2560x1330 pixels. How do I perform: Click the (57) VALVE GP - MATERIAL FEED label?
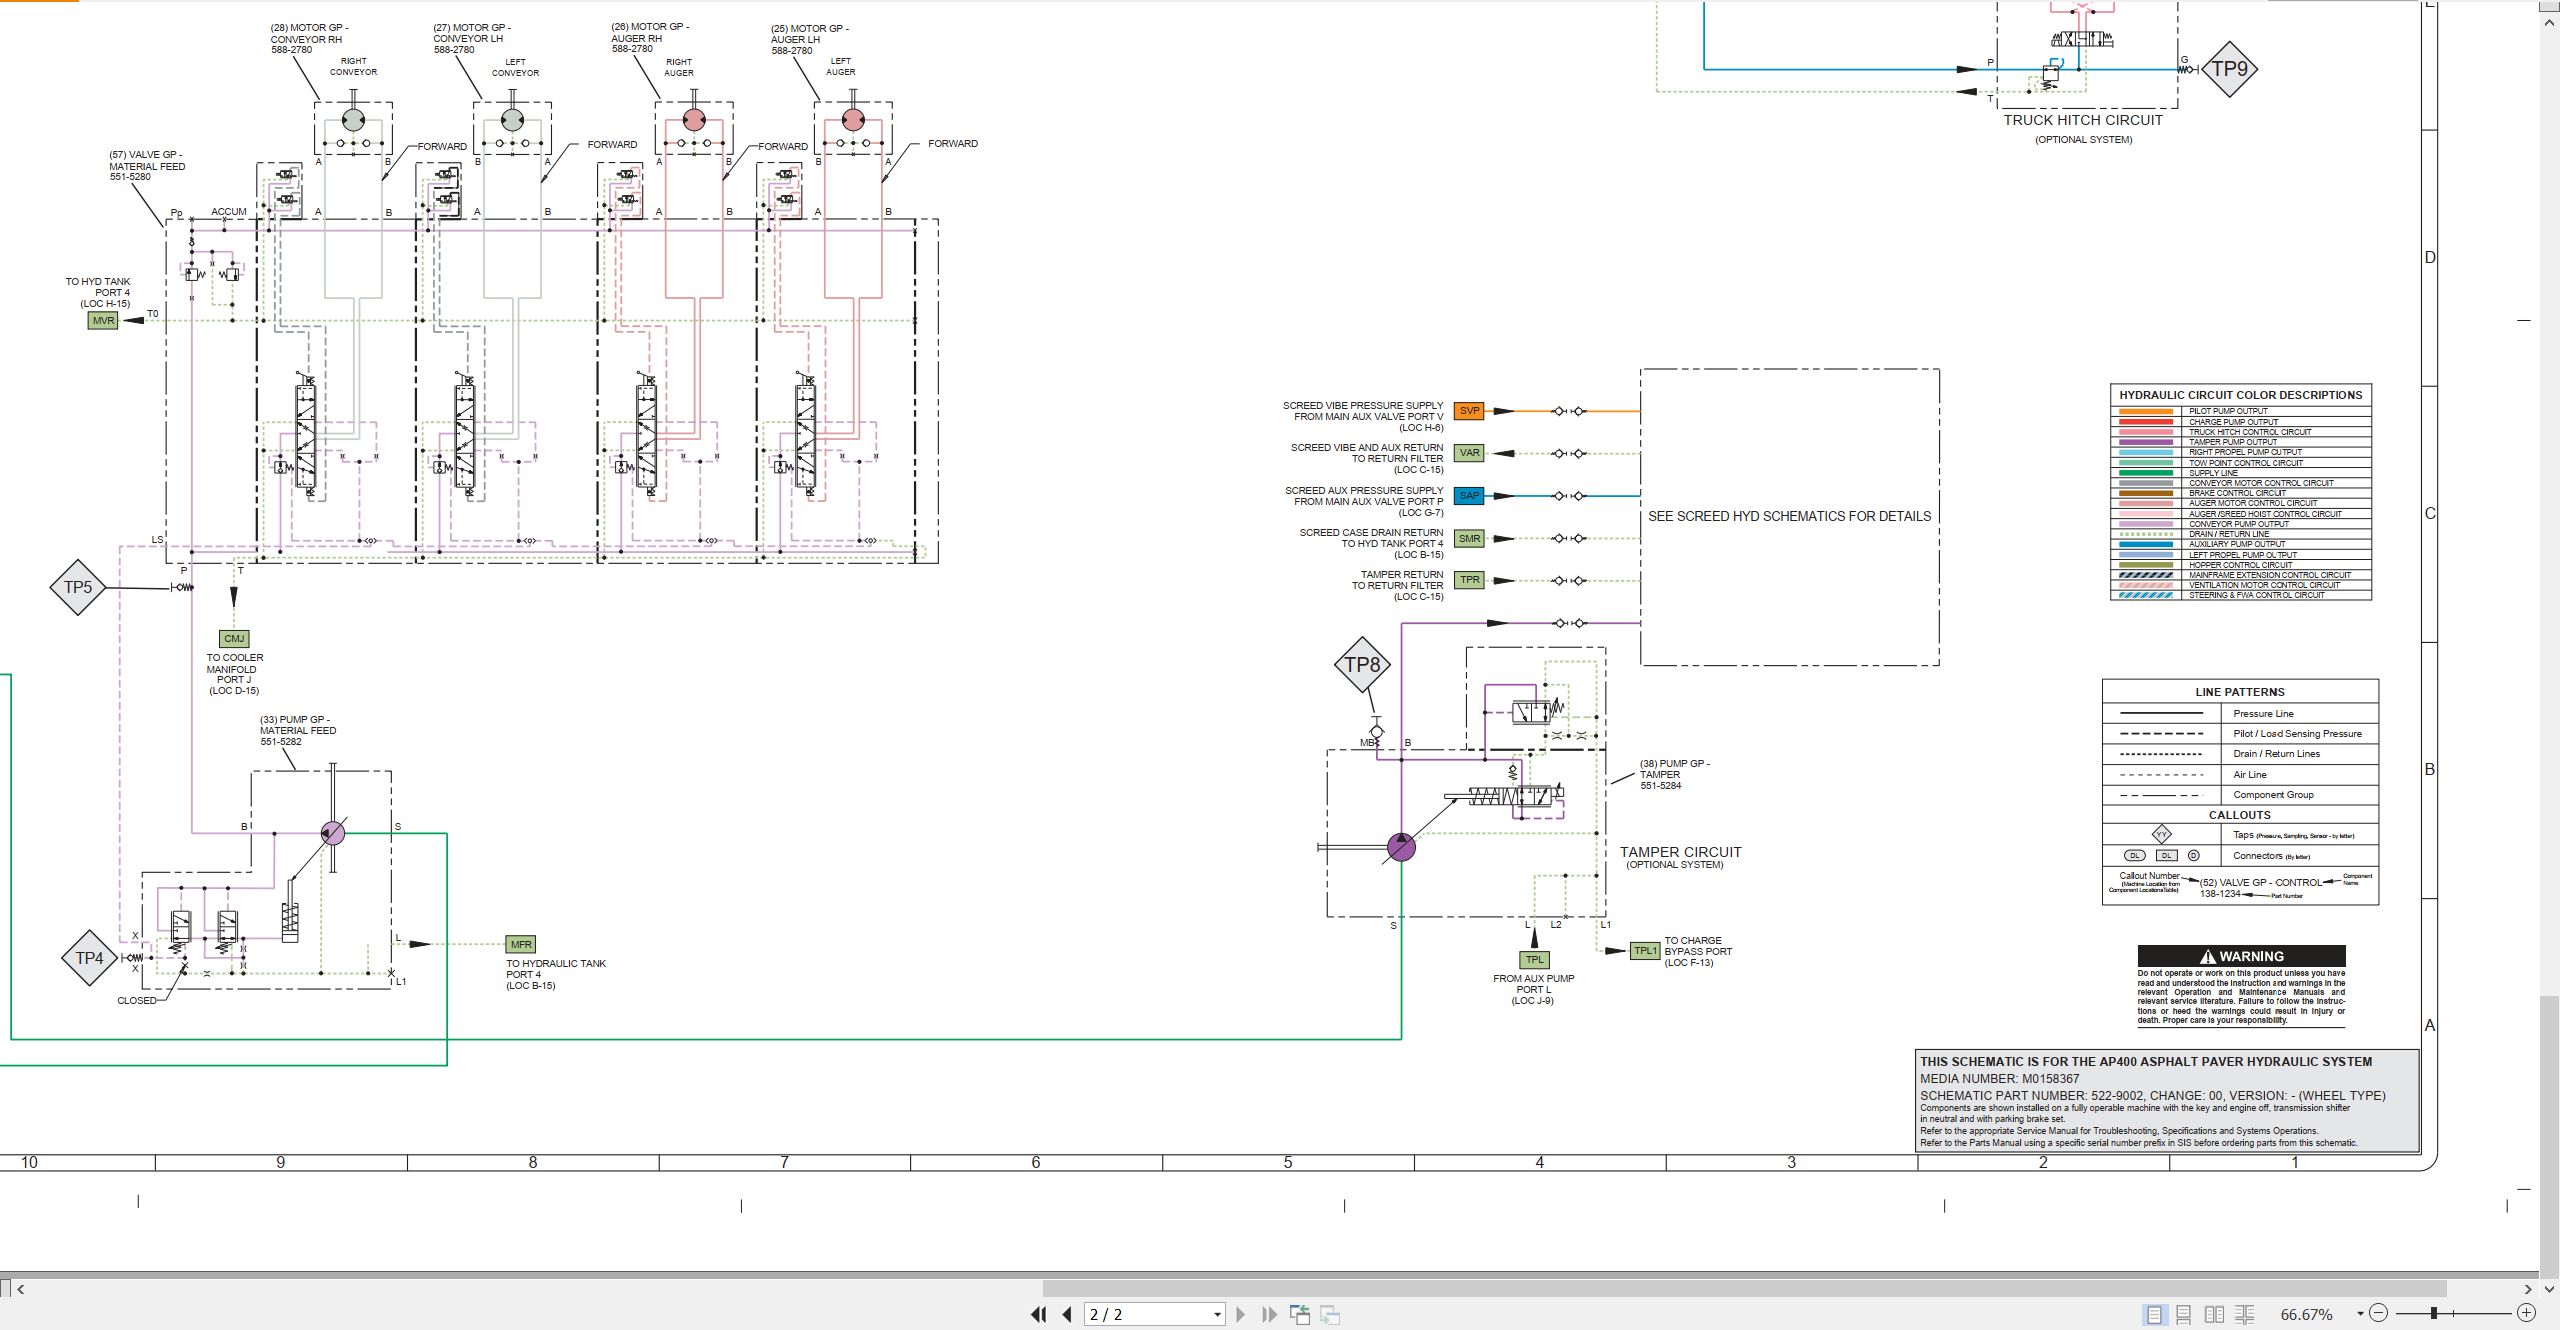click(147, 166)
